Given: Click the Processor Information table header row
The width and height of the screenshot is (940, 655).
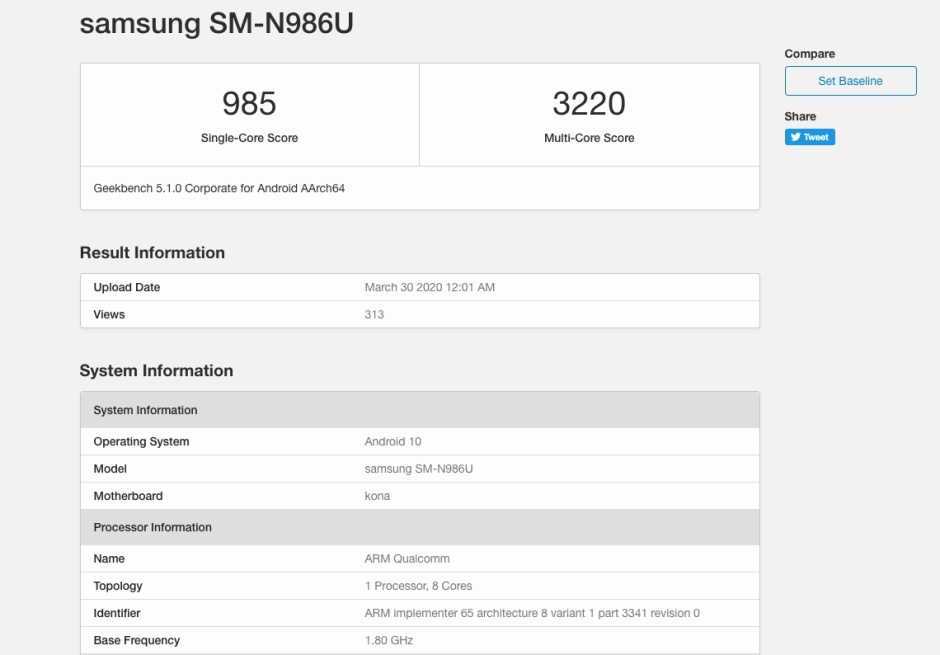Looking at the screenshot, I should click(x=419, y=527).
